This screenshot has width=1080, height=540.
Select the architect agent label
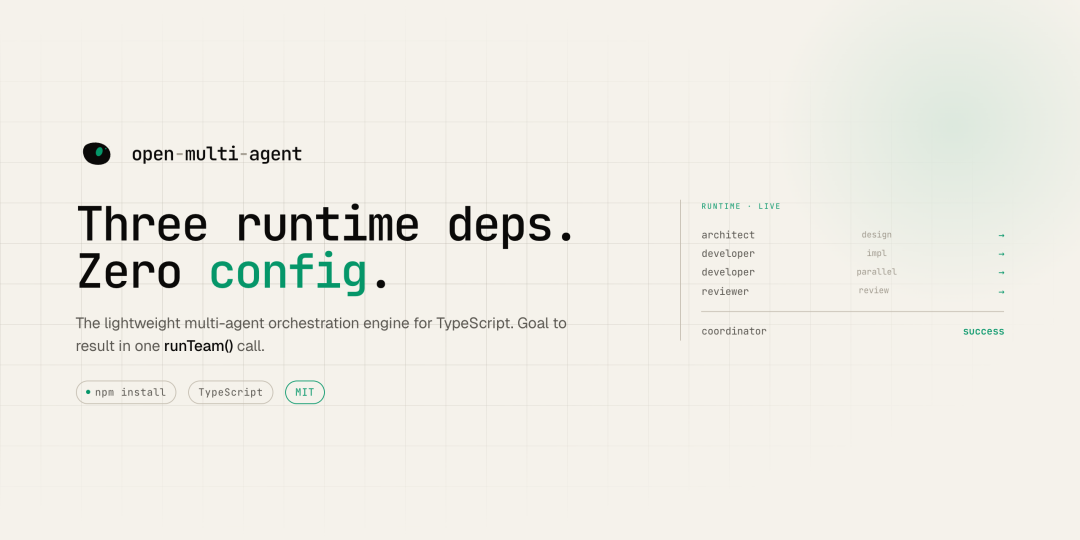[728, 236]
